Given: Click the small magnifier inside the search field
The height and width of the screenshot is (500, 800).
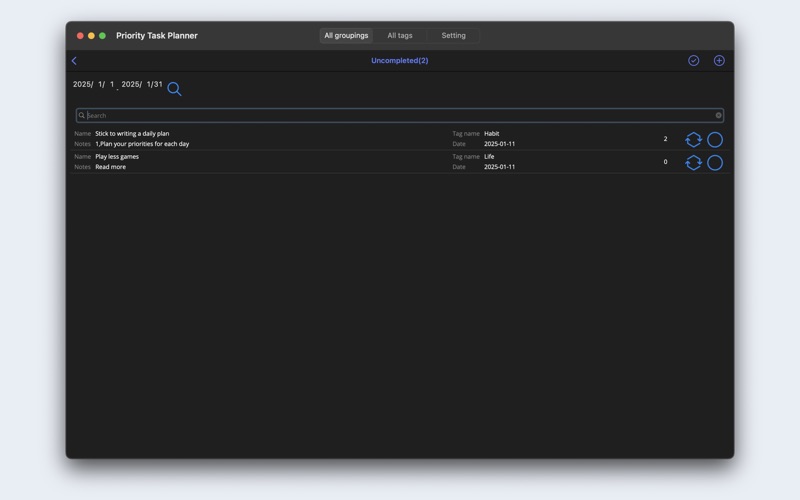Looking at the screenshot, I should pyautogui.click(x=82, y=115).
